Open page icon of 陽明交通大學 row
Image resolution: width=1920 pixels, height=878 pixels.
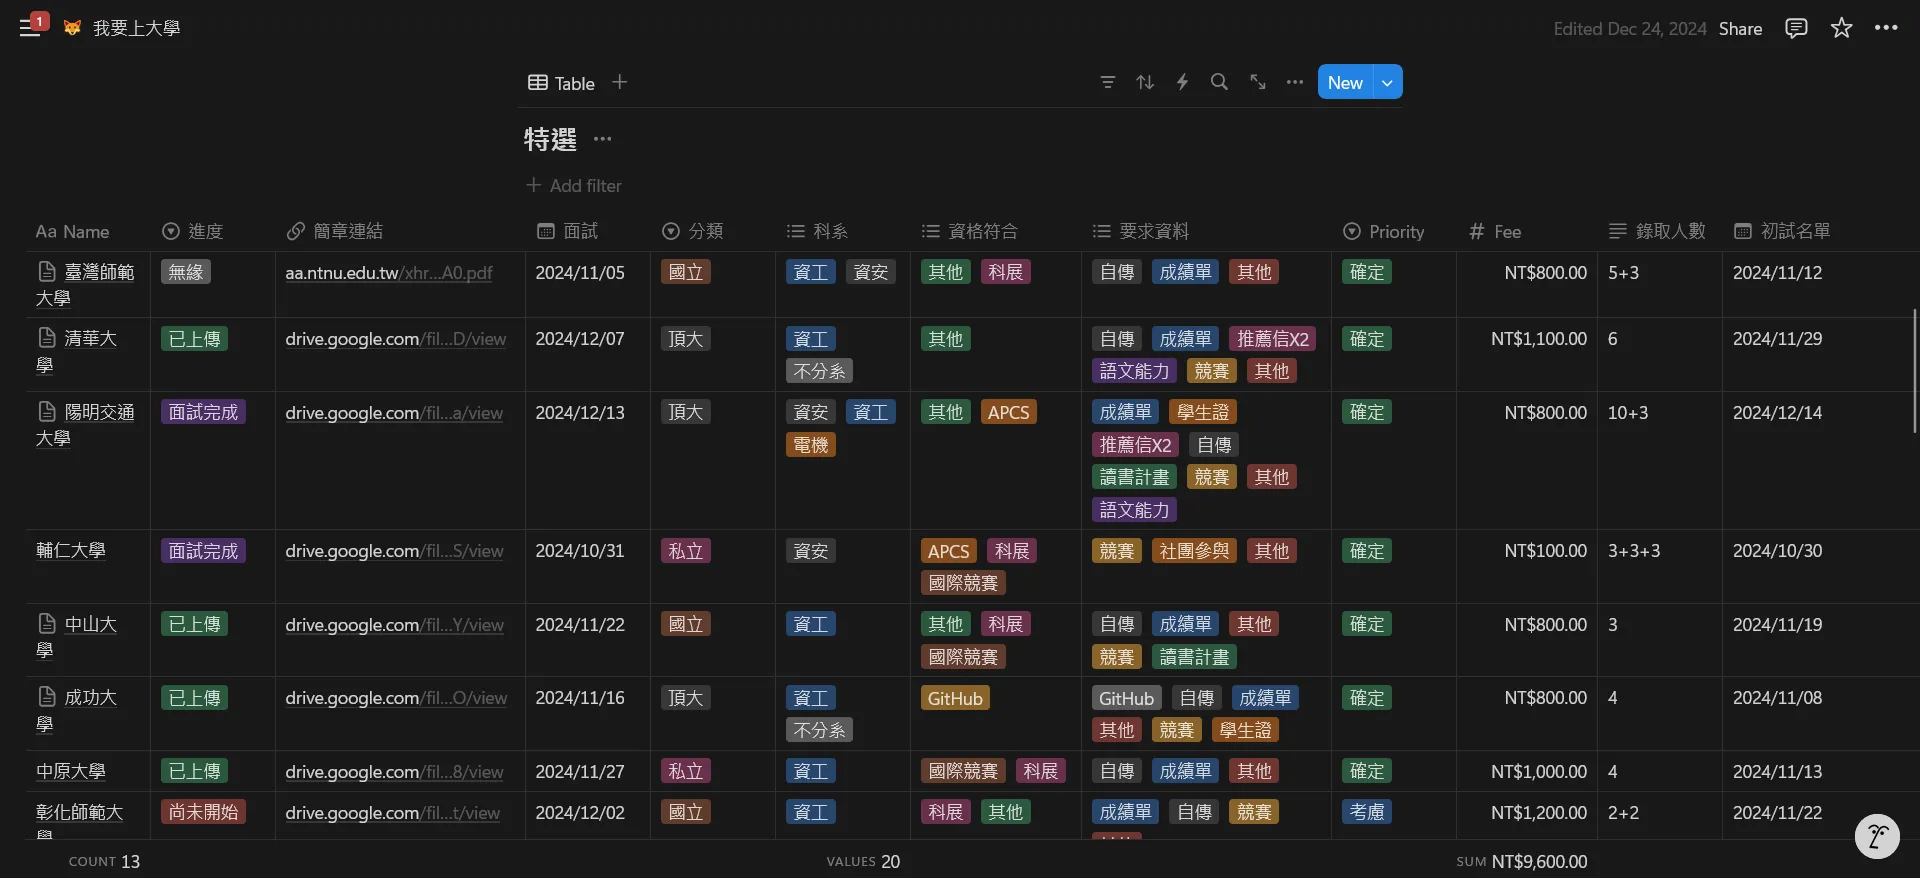pyautogui.click(x=46, y=411)
